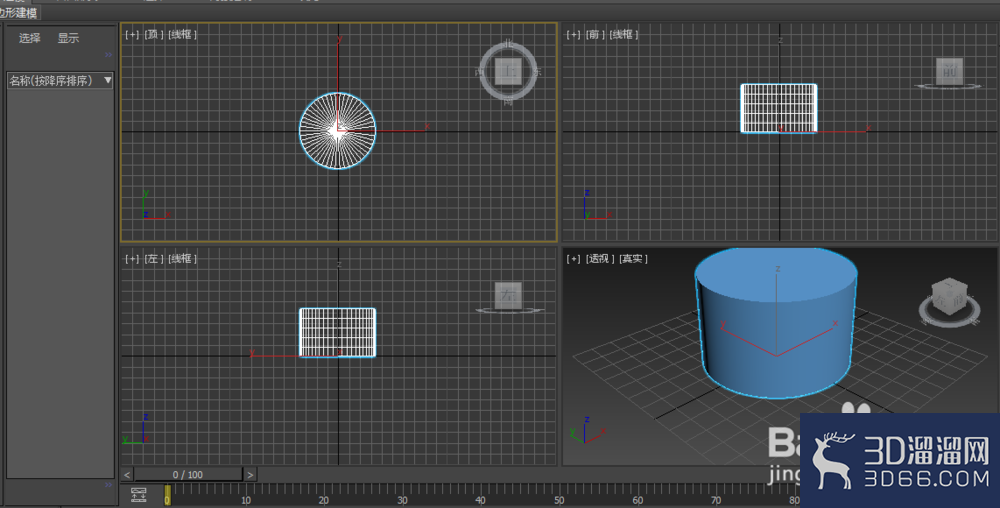Click the ViewCube in the 透视 viewport
Screen dimensions: 1000x508
pos(950,297)
